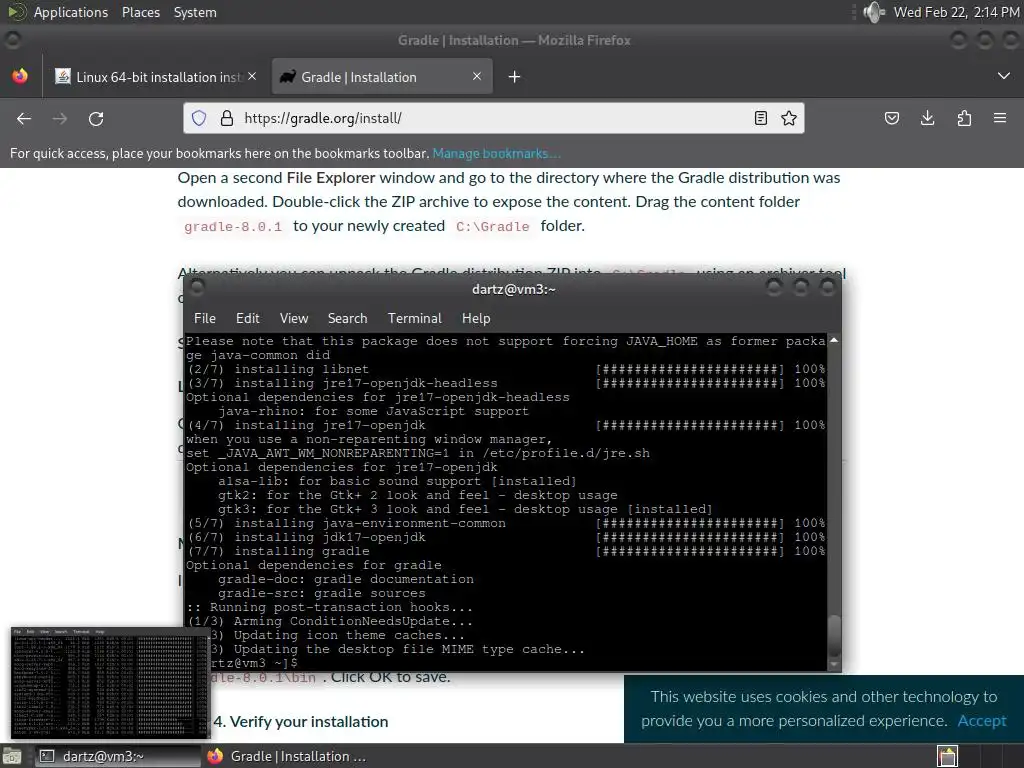Open a new Firefox tab
Viewport: 1024px width, 768px height.
(x=515, y=77)
